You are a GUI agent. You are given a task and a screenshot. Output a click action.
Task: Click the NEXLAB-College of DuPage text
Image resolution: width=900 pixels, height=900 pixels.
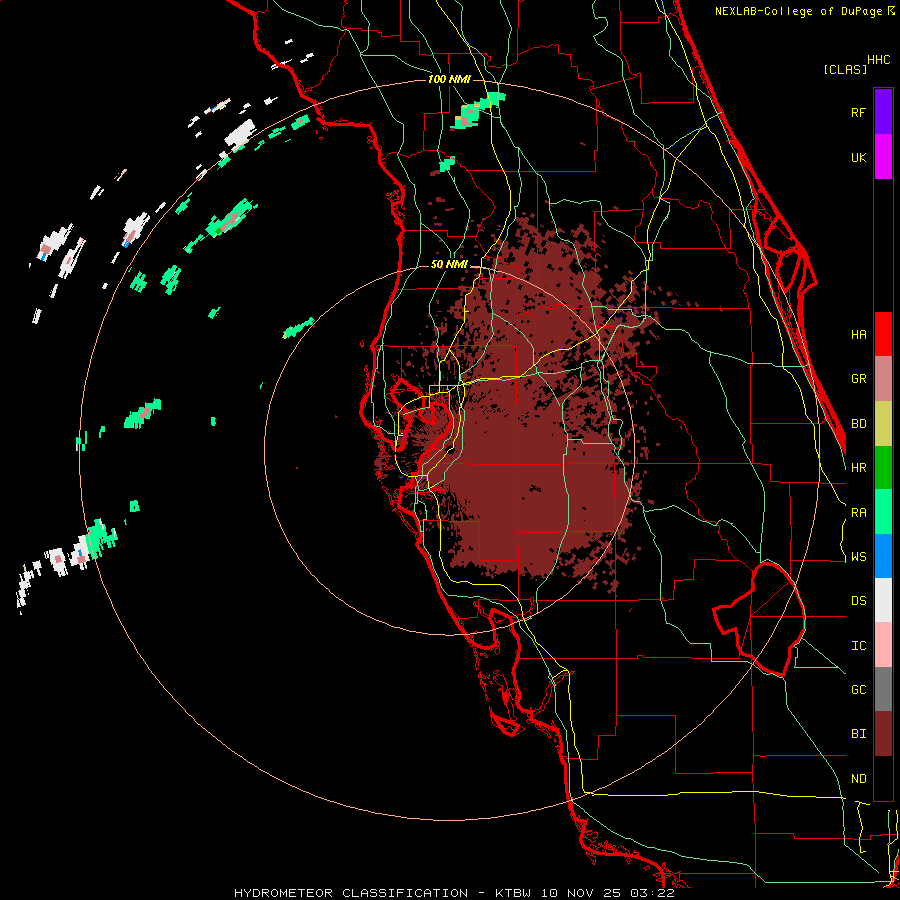coord(798,11)
